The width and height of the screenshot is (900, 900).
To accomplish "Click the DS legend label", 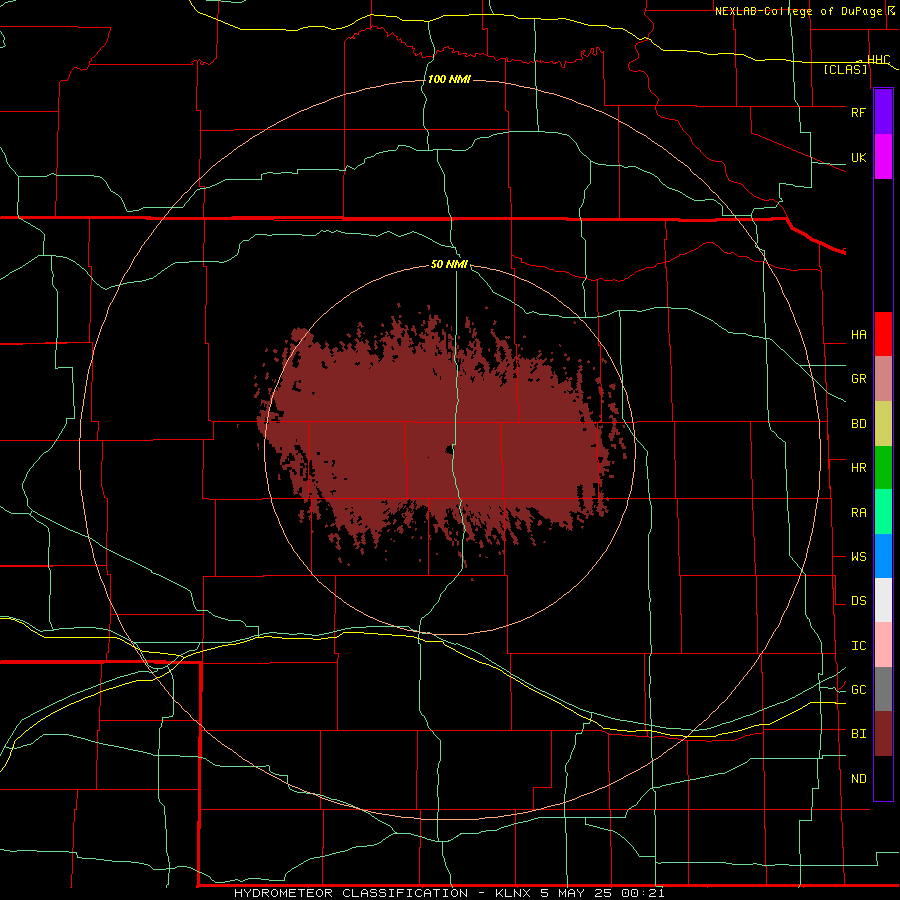I will pyautogui.click(x=858, y=601).
